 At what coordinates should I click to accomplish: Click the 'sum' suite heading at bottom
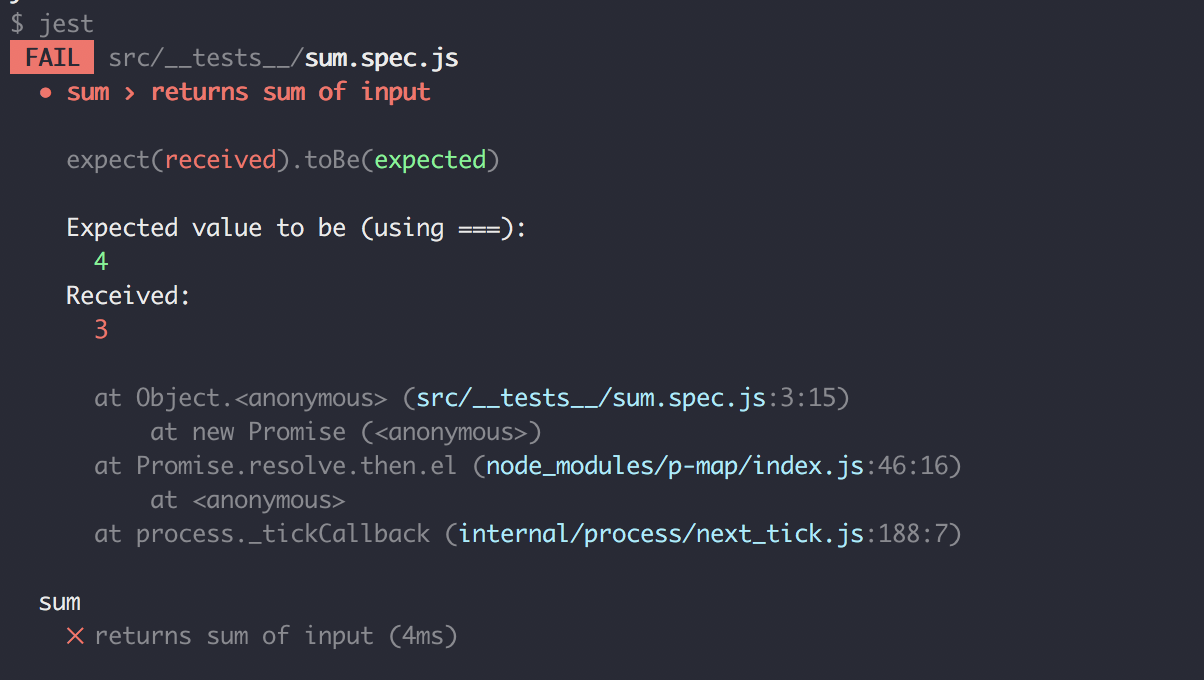[60, 603]
